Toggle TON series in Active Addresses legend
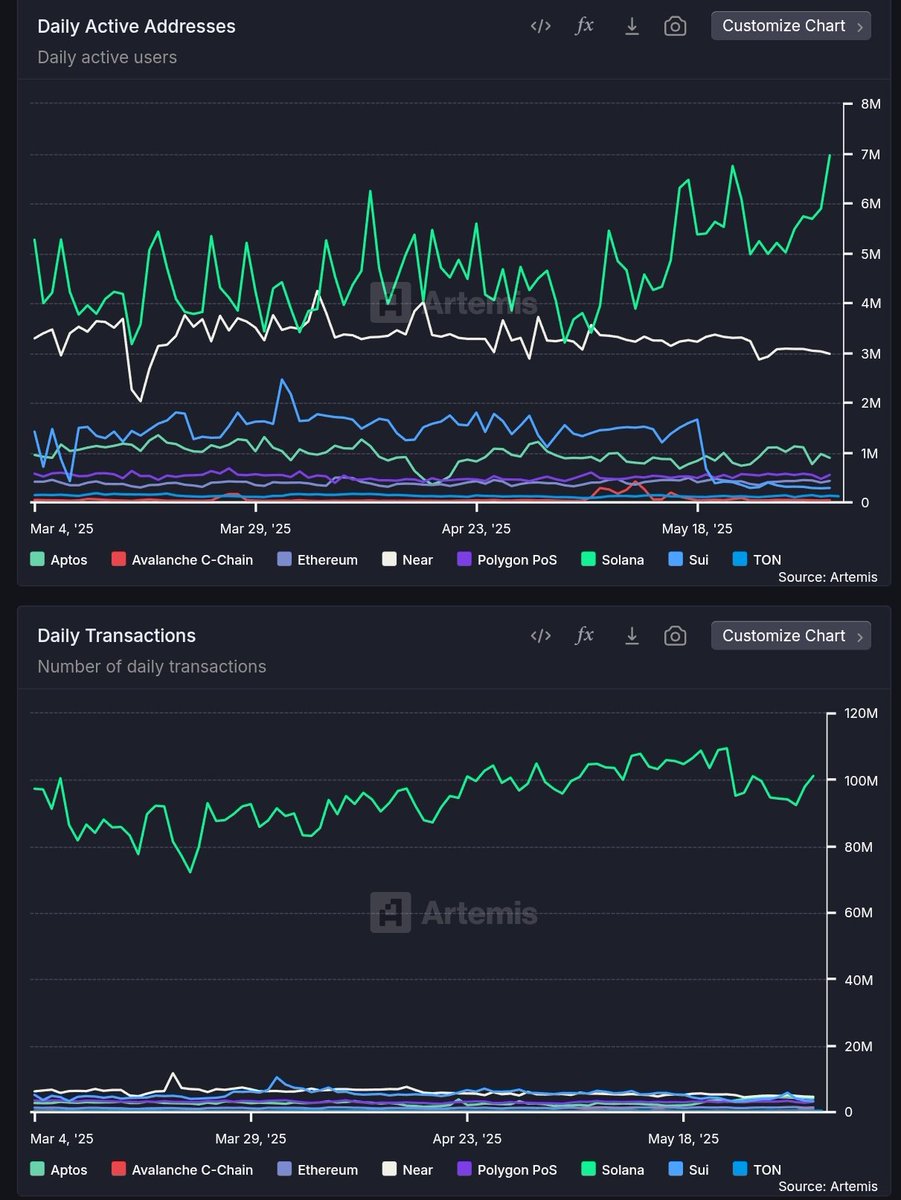The image size is (901, 1200). coord(757,560)
